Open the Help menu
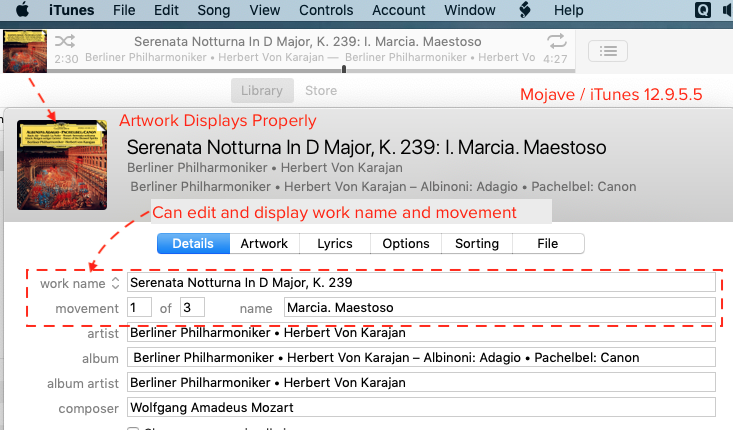 point(568,10)
